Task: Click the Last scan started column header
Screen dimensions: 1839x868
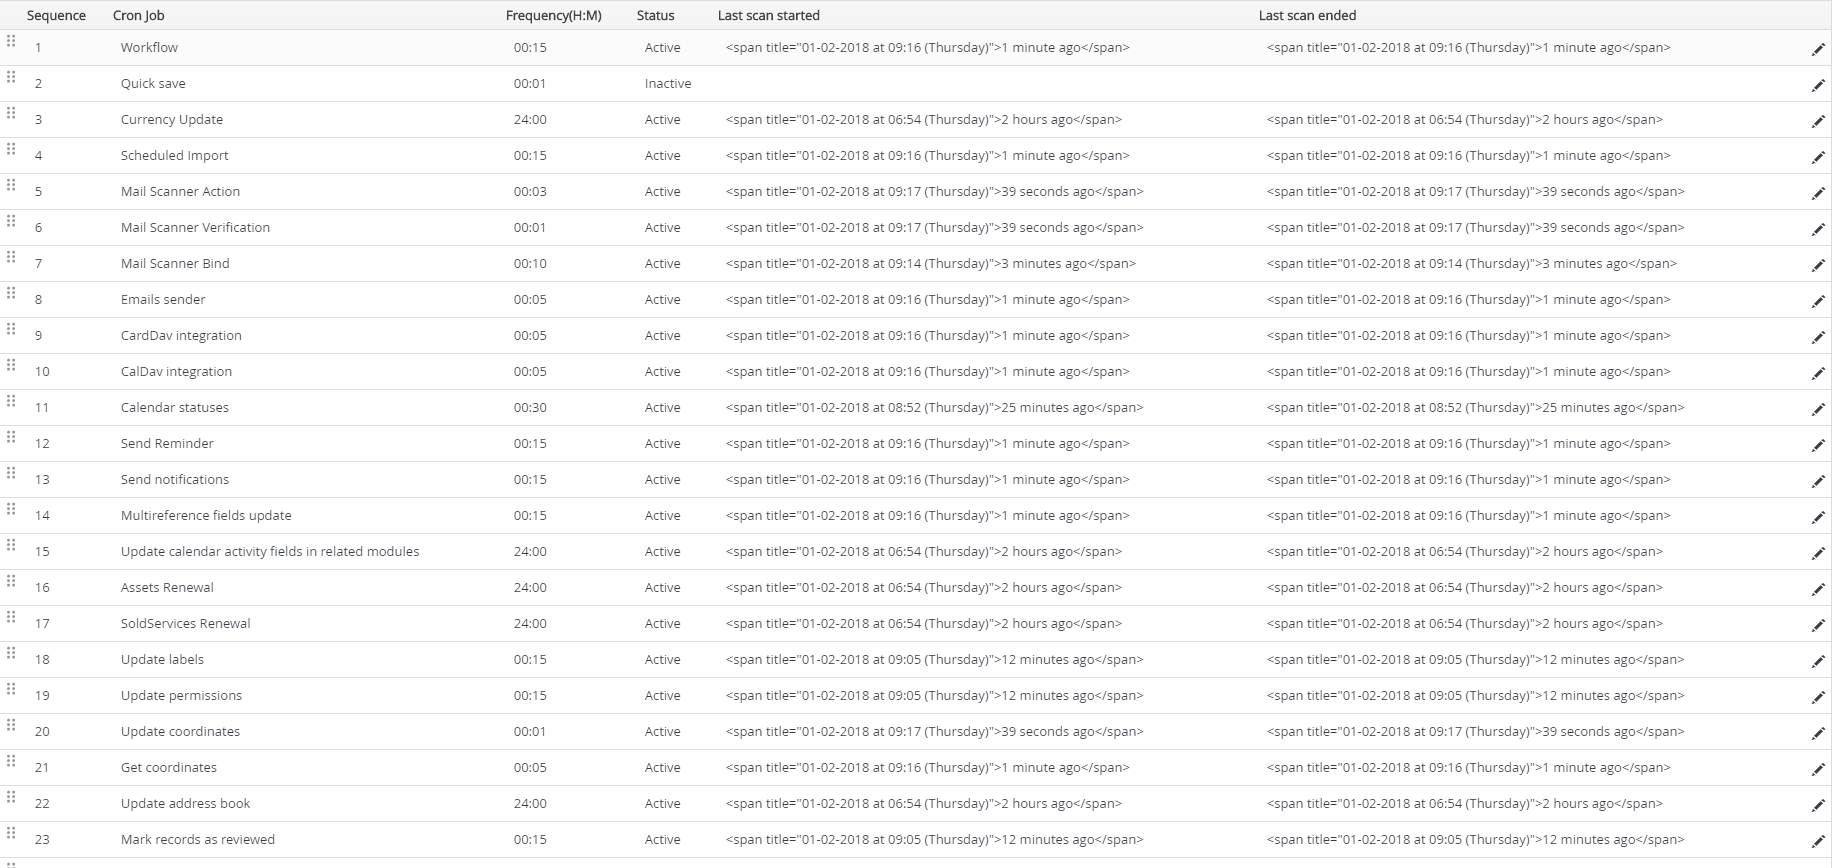Action: (769, 16)
